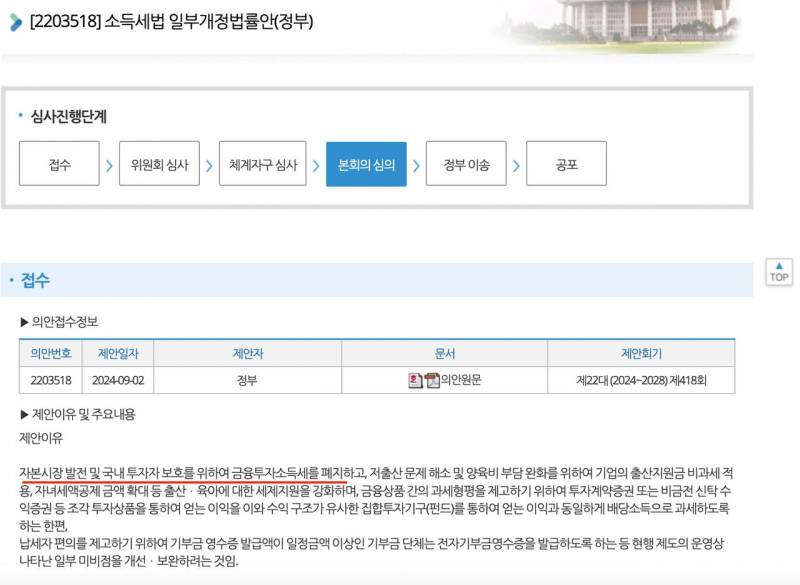Select the 공포 stage box
The height and width of the screenshot is (585, 800).
point(566,164)
